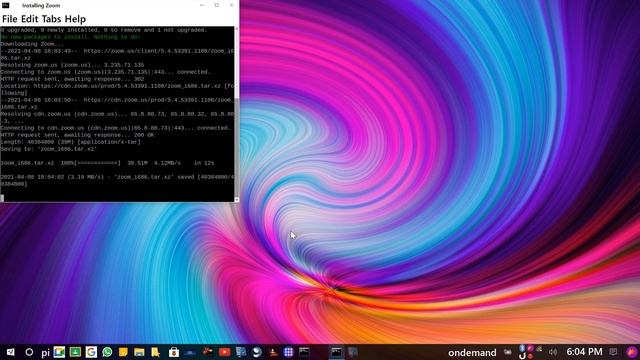Close the Installing Zoom terminal window
This screenshot has width=640, height=360.
231,5
